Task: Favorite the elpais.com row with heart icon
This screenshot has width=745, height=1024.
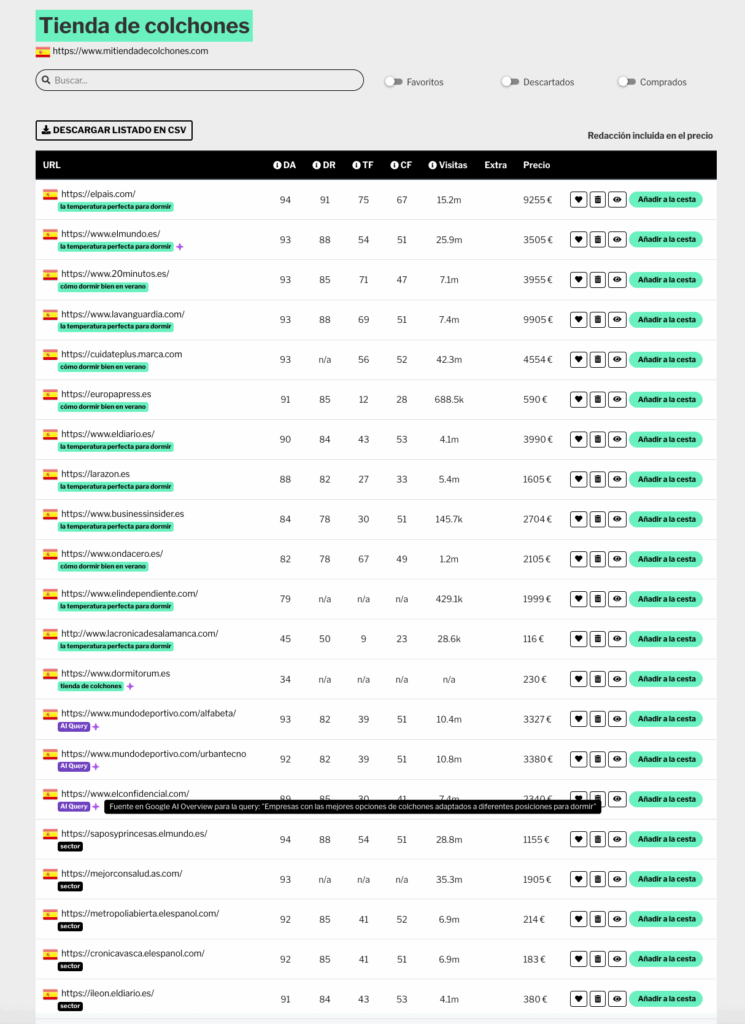Action: click(x=578, y=200)
